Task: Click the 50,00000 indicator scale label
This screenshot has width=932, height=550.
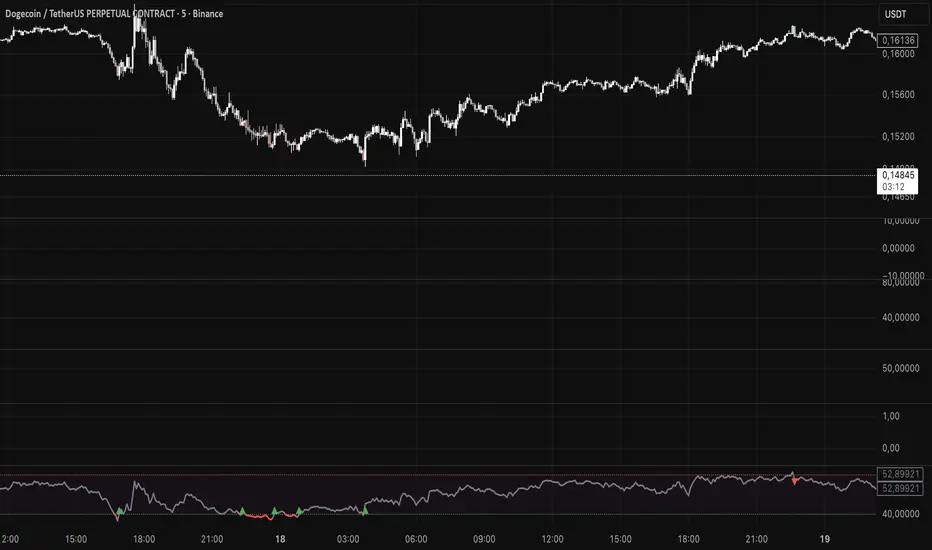Action: 901,368
